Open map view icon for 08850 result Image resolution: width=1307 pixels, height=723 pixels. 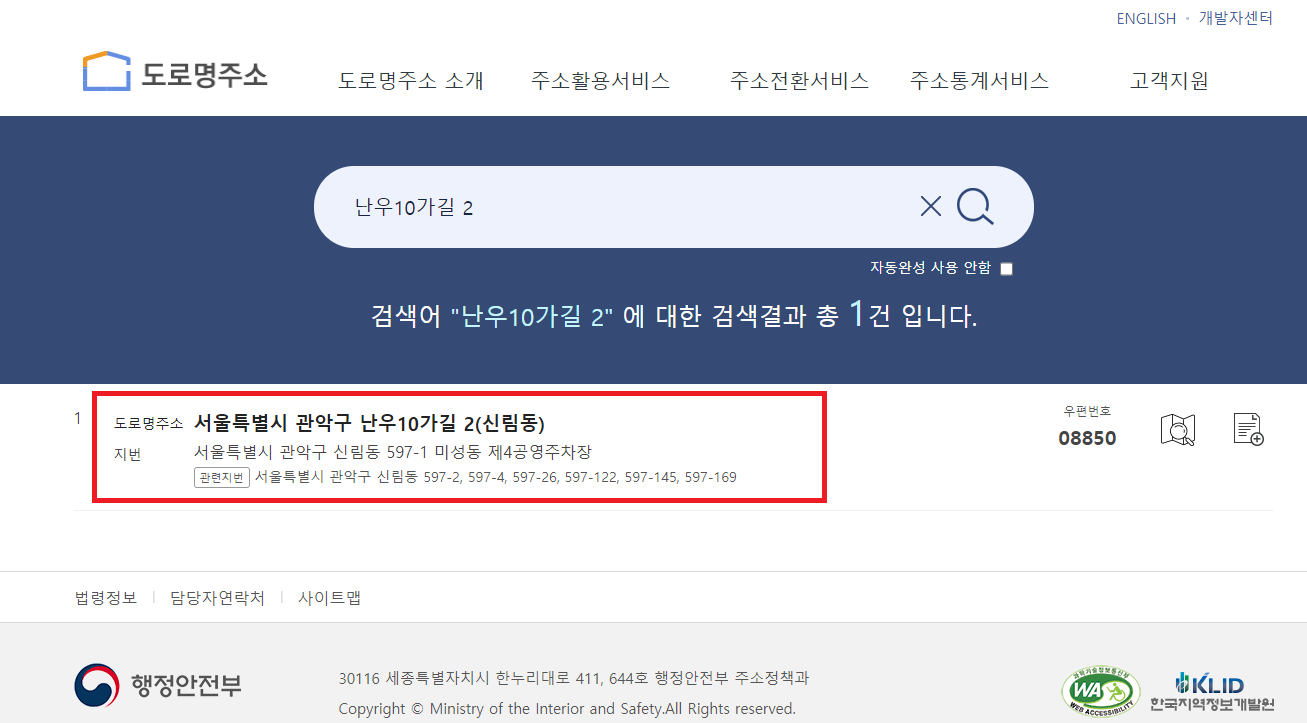1178,429
